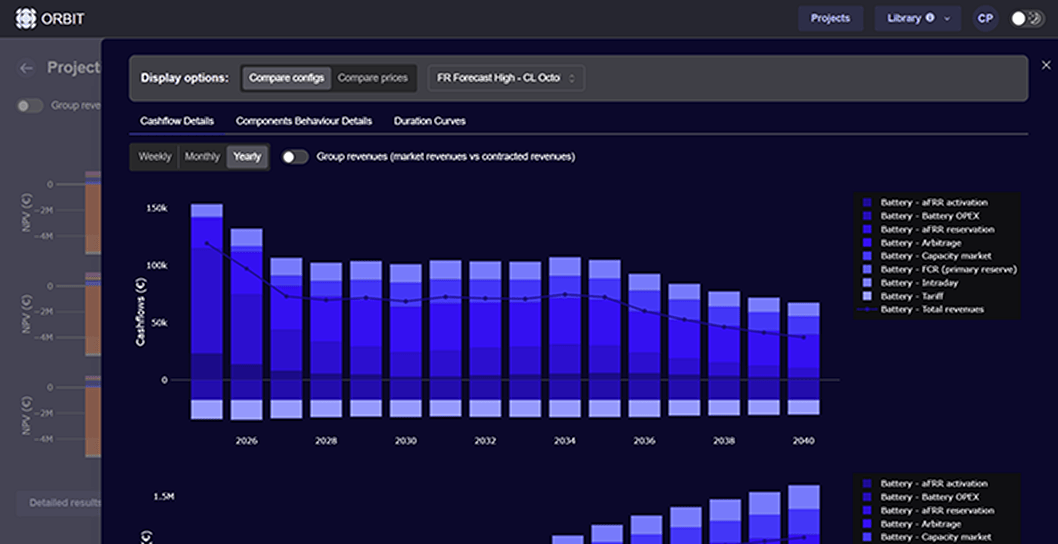Open the FR Forecast High price dropdown
This screenshot has width=1058, height=544.
pyautogui.click(x=506, y=78)
